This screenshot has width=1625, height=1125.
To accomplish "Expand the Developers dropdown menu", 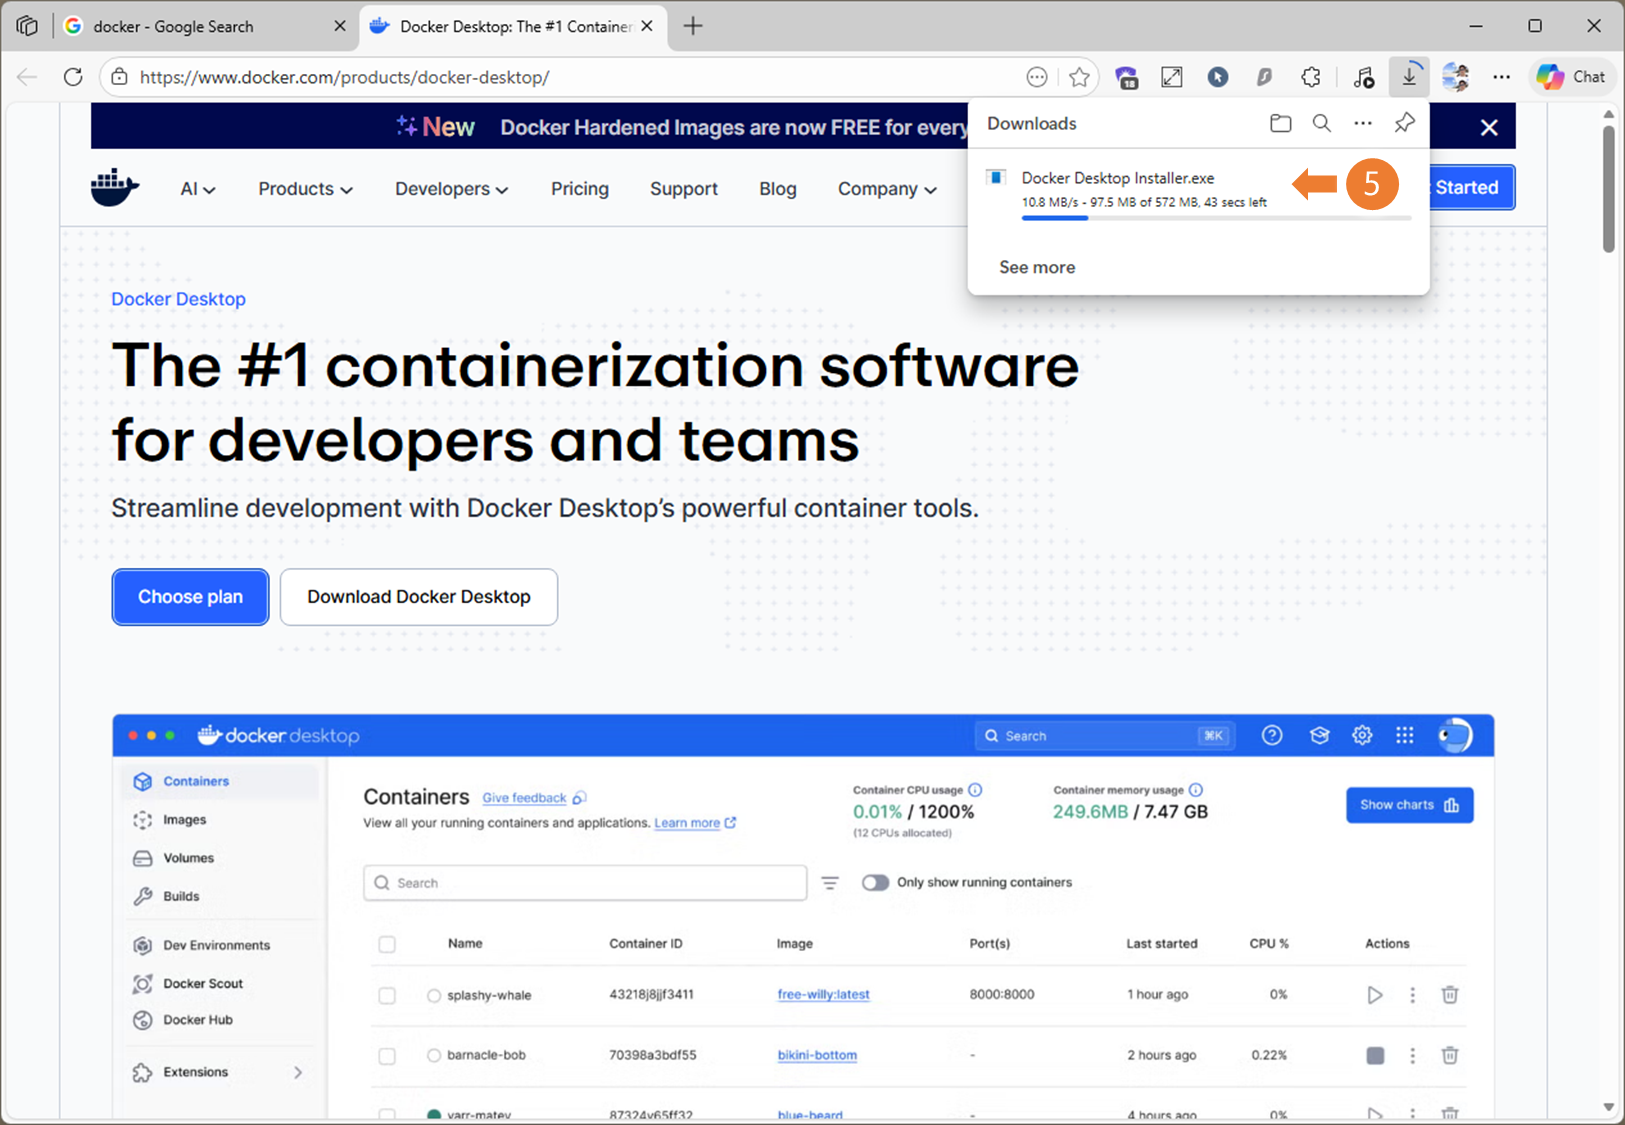I will coord(451,189).
